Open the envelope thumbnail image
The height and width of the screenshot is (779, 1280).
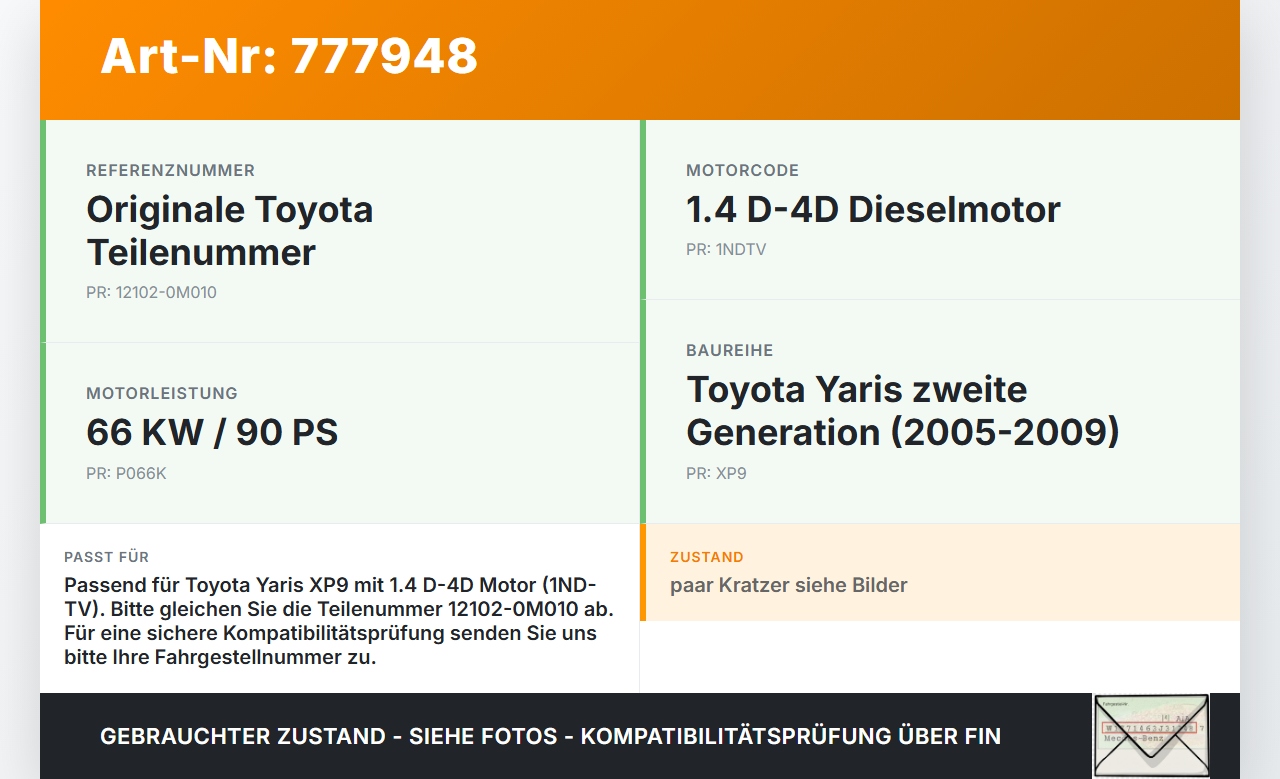(1151, 736)
